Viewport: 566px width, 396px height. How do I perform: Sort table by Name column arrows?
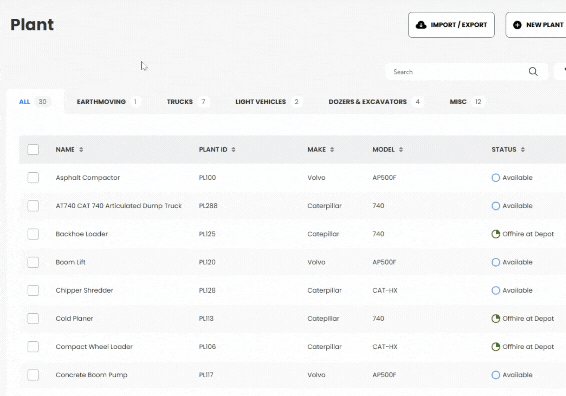pos(81,149)
